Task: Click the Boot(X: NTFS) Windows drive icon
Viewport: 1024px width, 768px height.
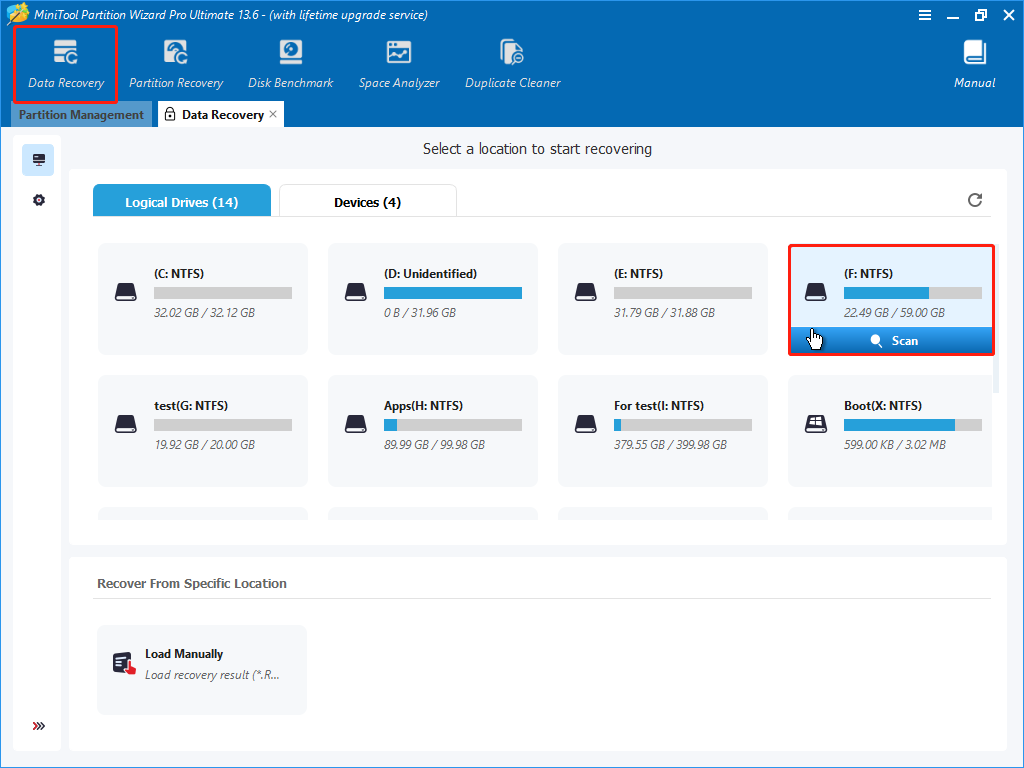Action: [x=816, y=424]
